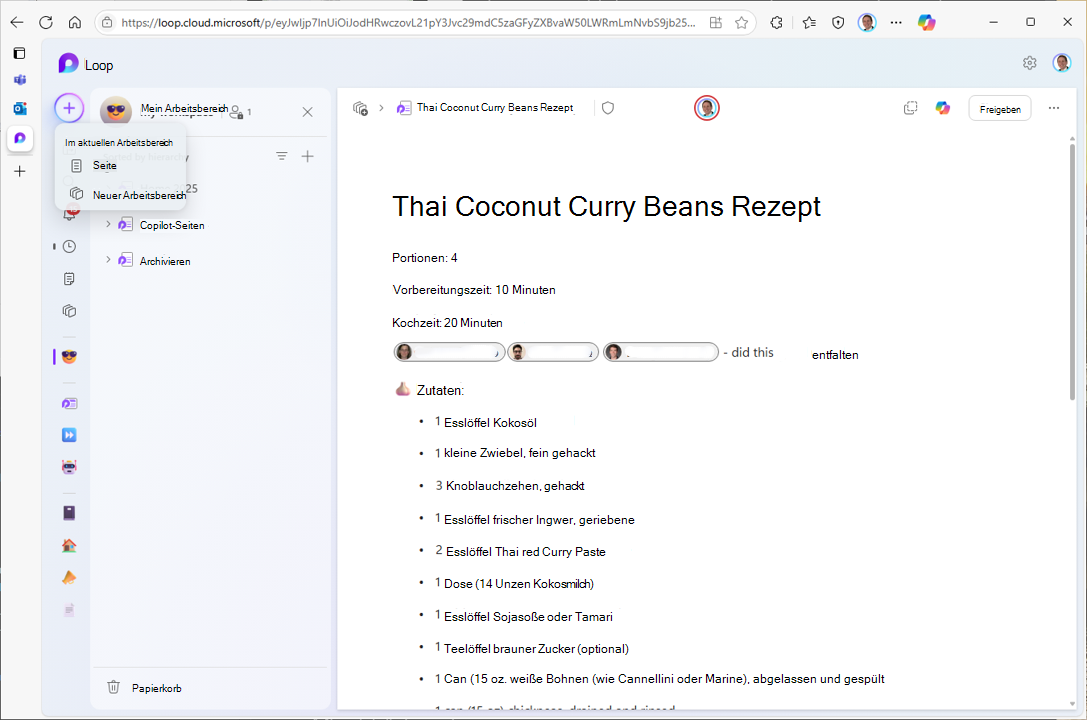1087x720 pixels.
Task: Click the Kochzeit: 20 Minuten line
Action: point(447,323)
